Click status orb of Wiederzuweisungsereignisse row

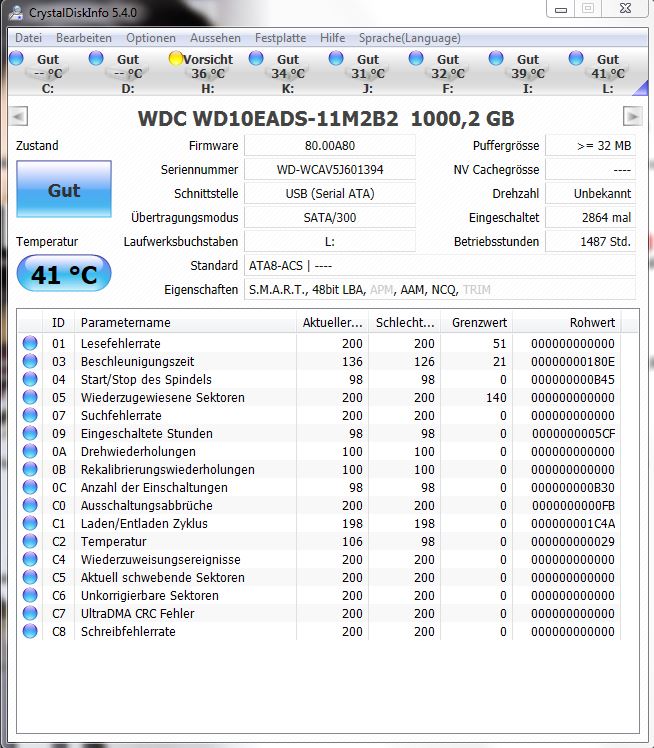[30, 559]
